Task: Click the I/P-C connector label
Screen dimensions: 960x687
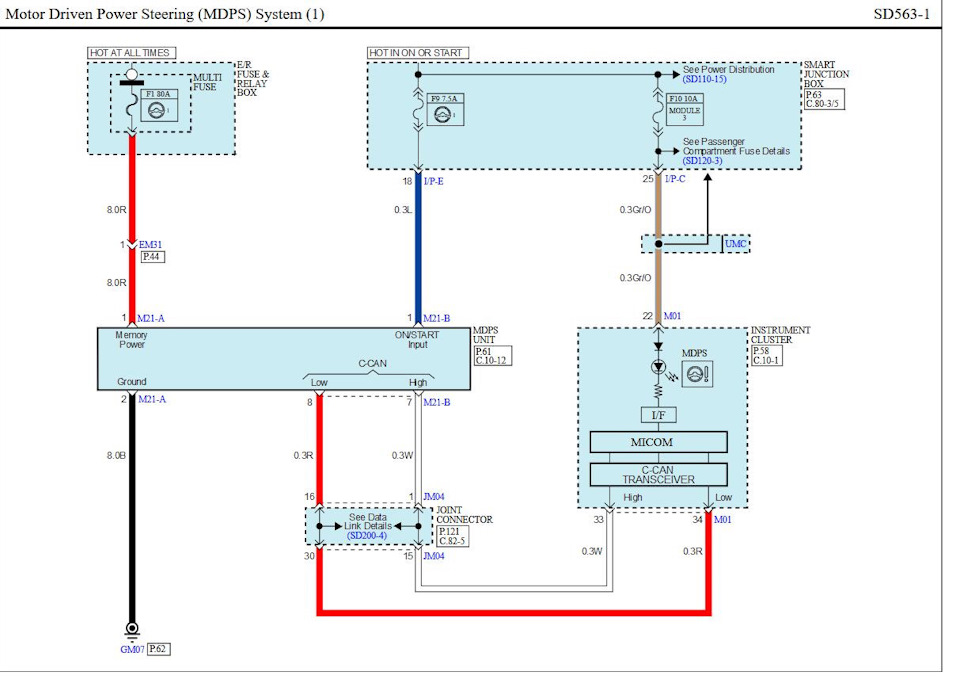Action: pos(675,179)
